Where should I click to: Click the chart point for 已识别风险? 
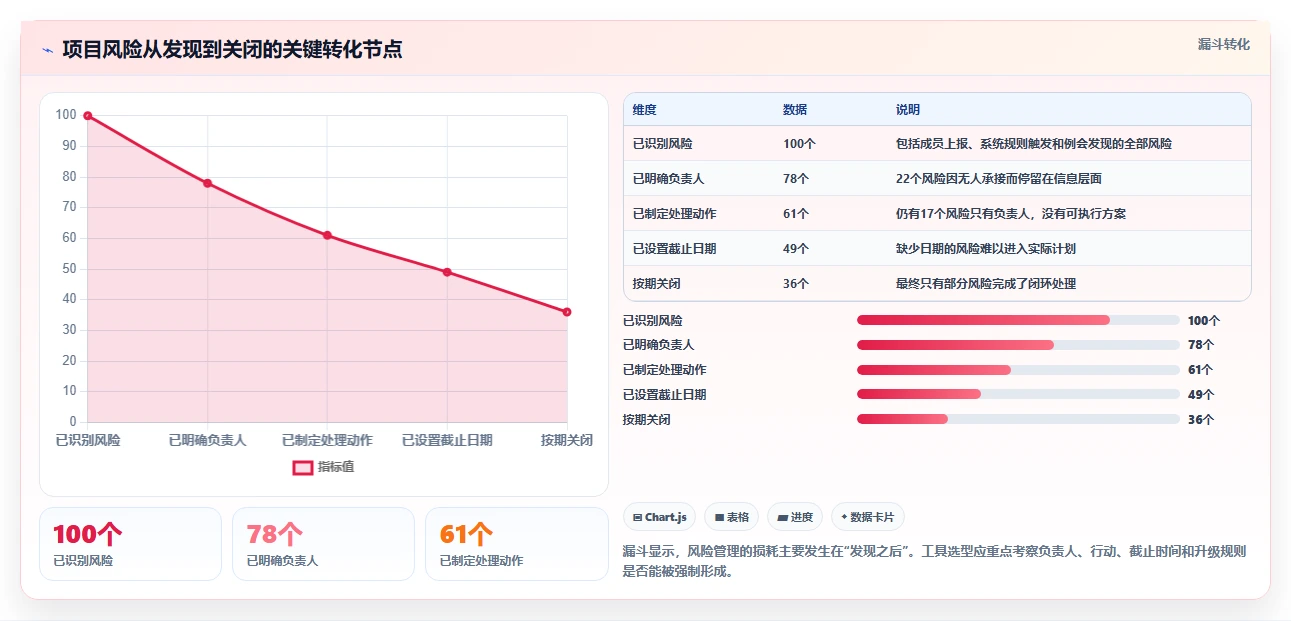(88, 116)
